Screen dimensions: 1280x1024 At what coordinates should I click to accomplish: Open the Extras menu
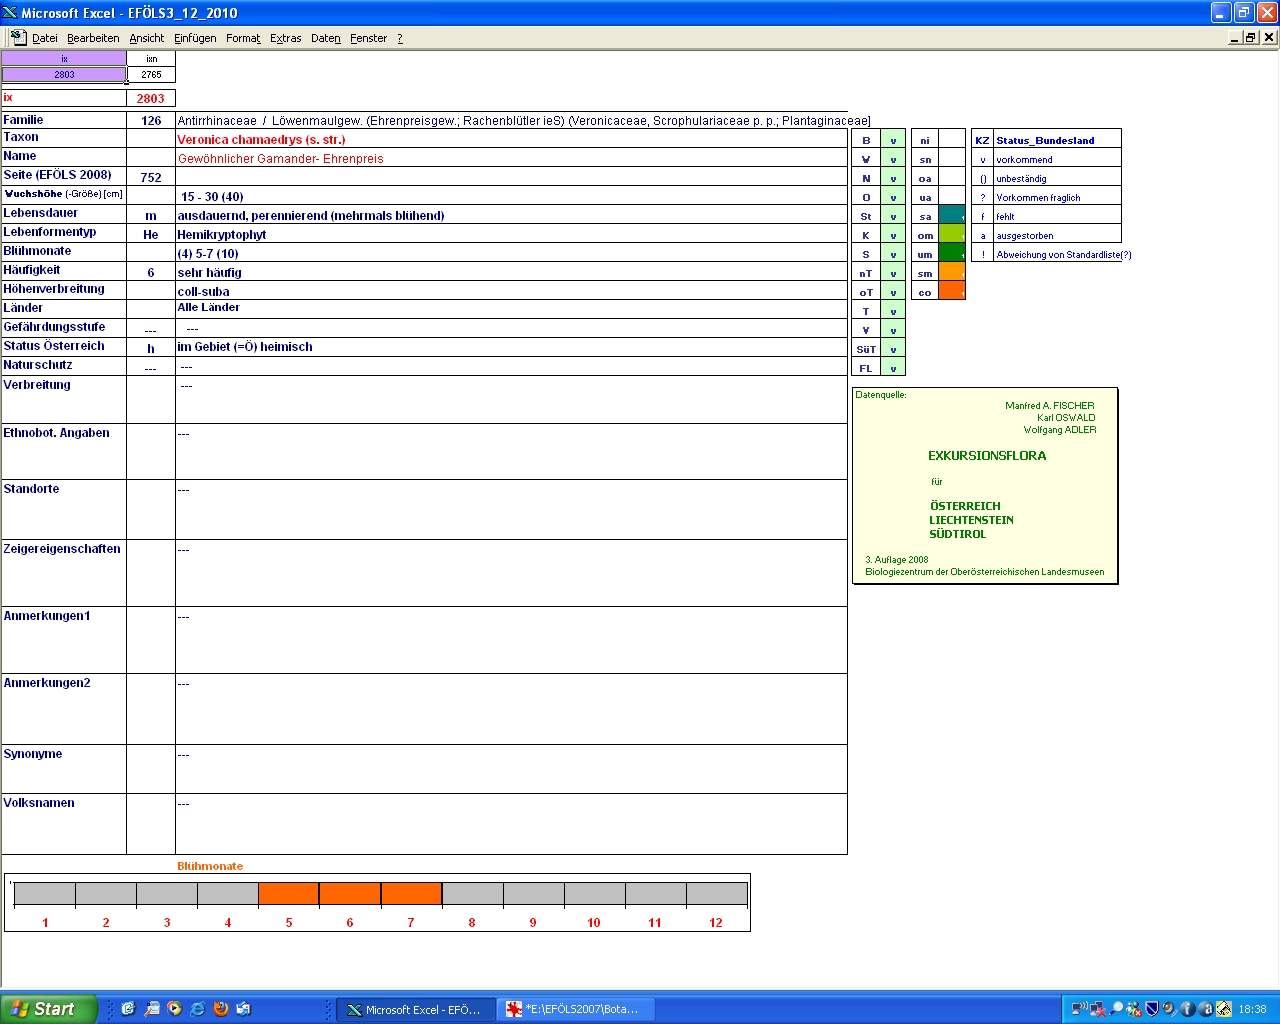coord(286,38)
